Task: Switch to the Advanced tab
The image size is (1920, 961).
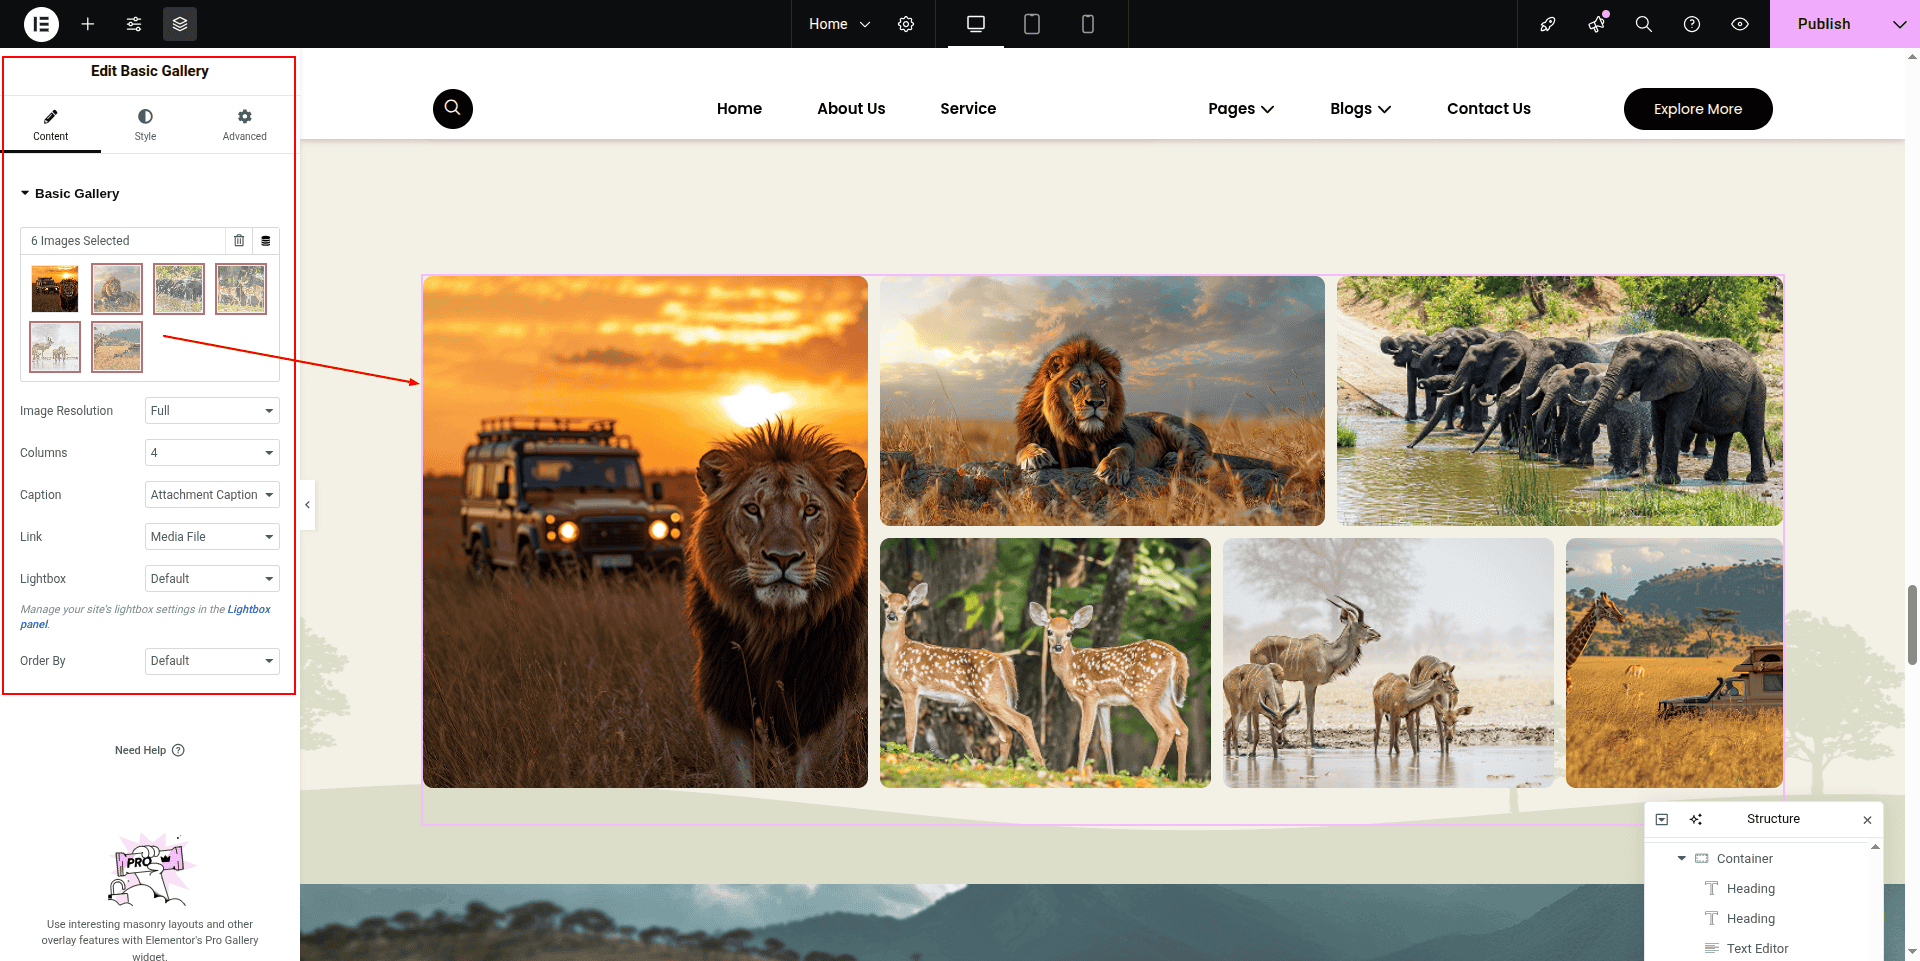Action: (x=244, y=125)
